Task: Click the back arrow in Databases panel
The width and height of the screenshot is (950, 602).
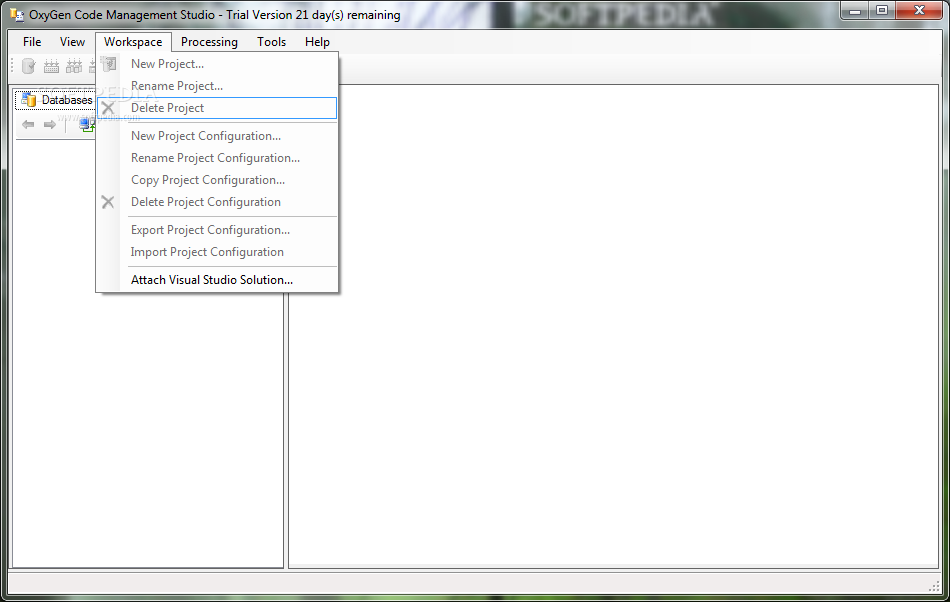Action: [28, 124]
